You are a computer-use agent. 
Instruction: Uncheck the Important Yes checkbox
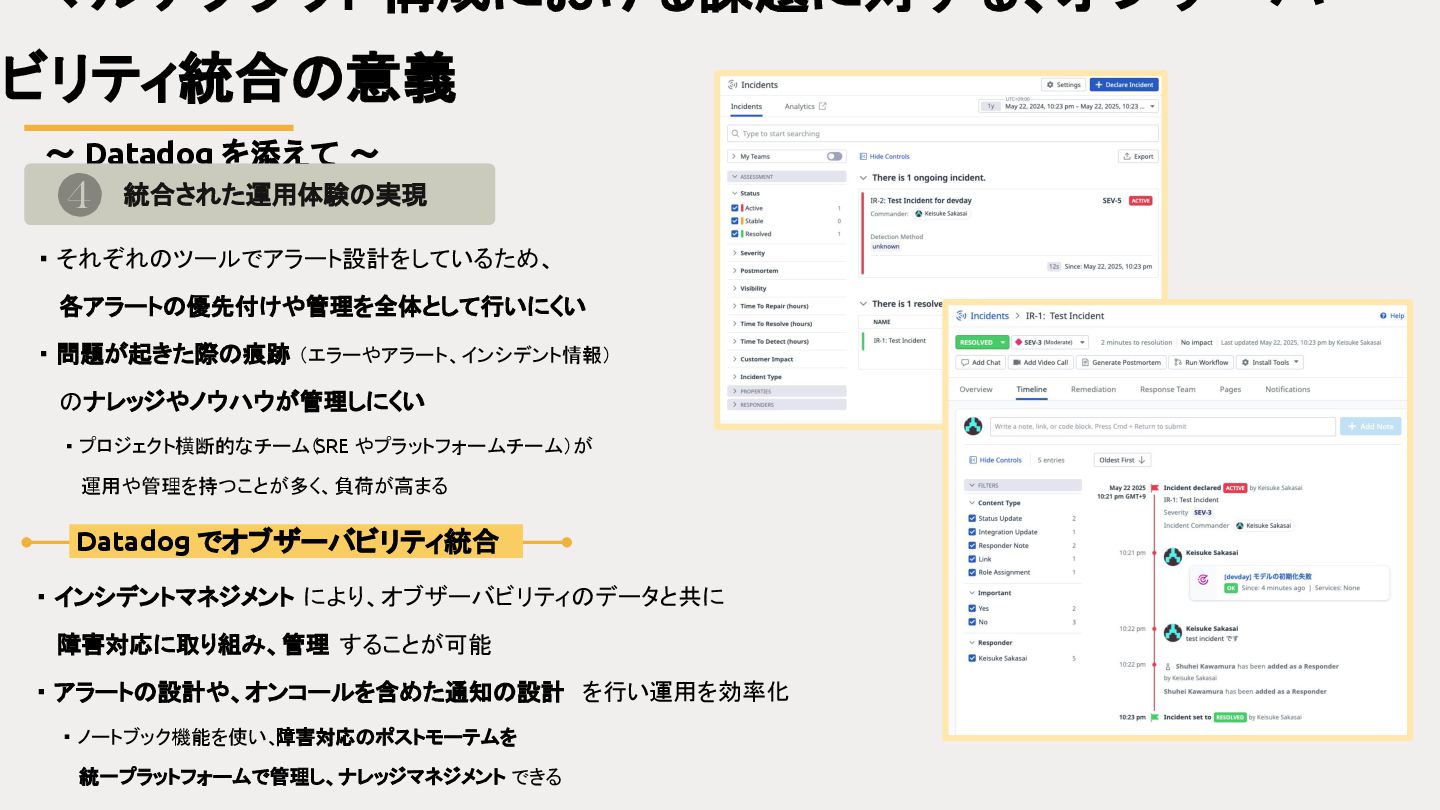(x=972, y=608)
